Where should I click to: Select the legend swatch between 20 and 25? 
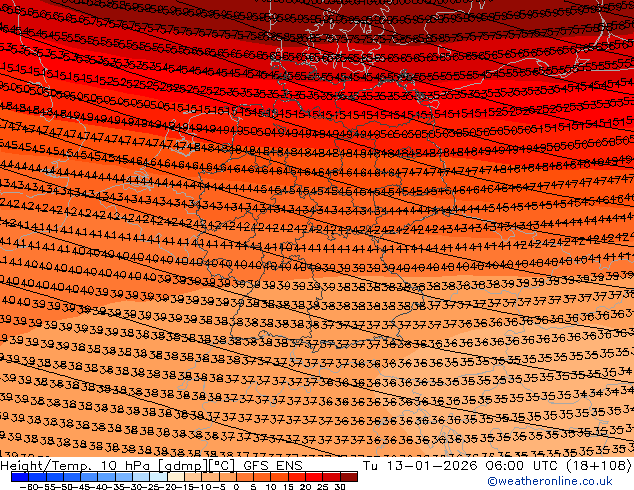[314, 477]
